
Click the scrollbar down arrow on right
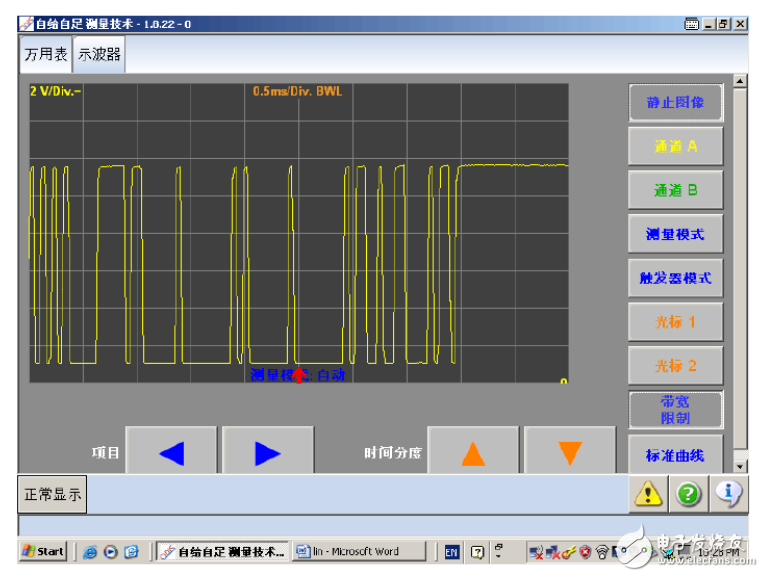pos(740,466)
